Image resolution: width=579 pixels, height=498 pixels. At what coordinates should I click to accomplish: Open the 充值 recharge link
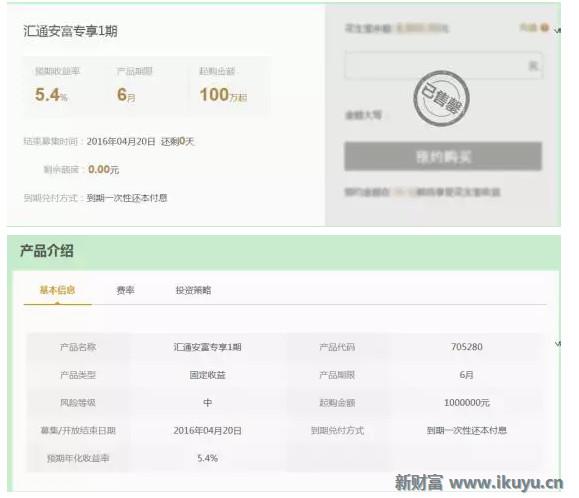(528, 27)
